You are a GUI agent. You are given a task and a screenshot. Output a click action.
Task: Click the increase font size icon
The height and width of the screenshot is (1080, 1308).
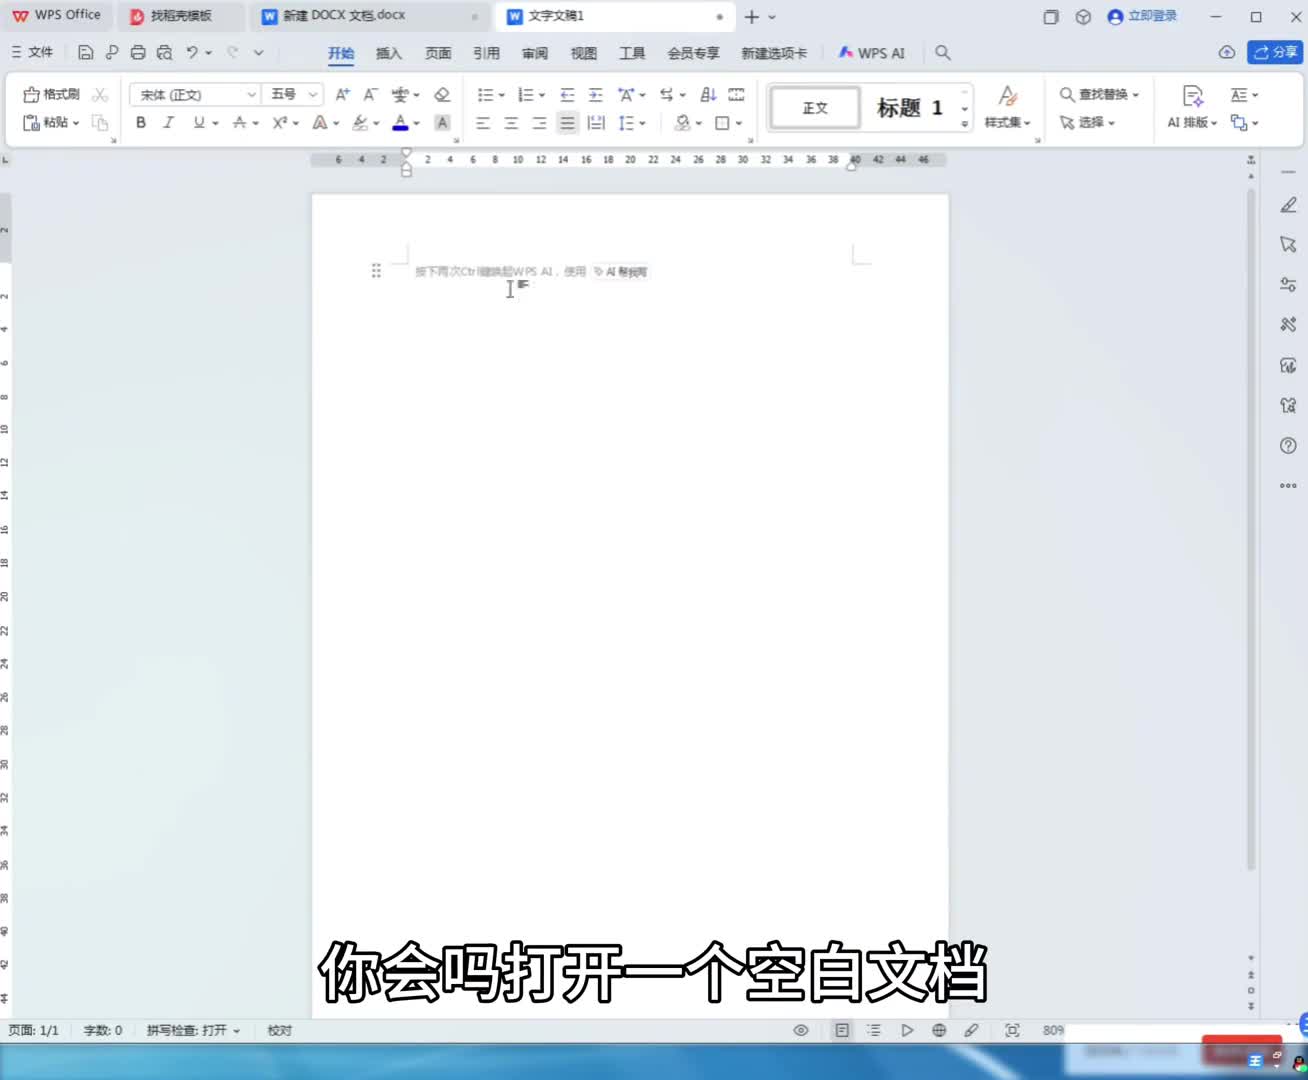[343, 94]
